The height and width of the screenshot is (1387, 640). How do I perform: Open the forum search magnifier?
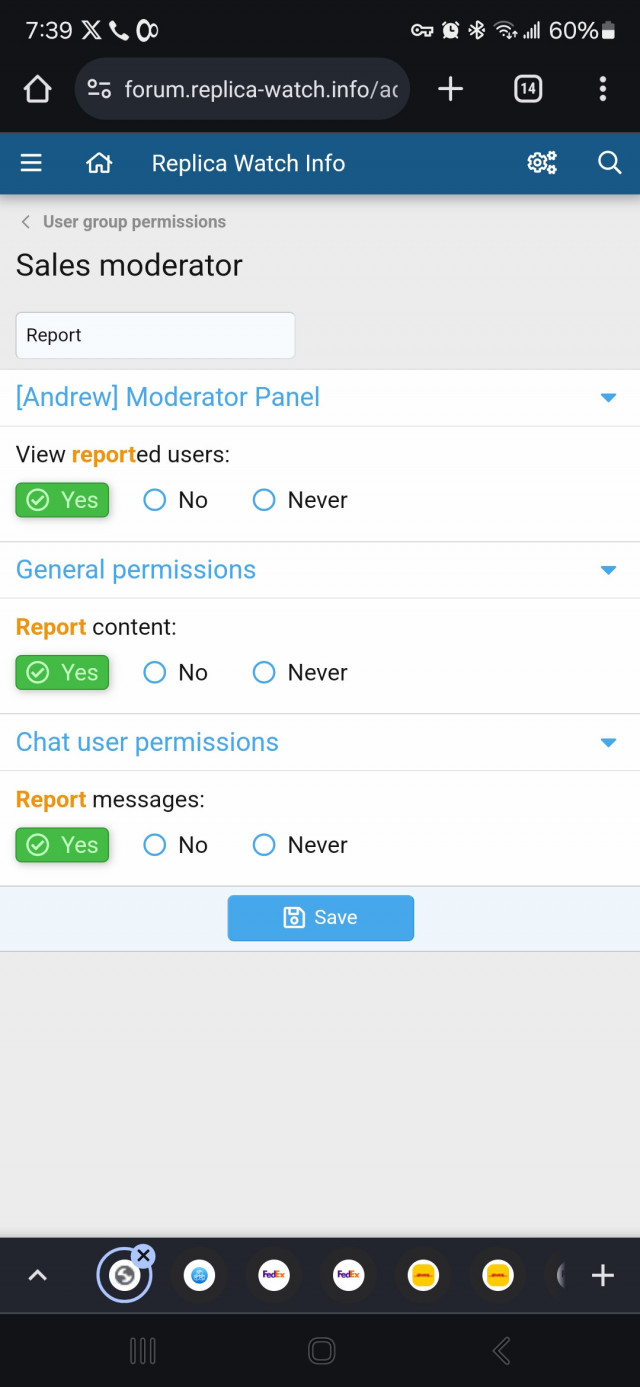pos(609,163)
